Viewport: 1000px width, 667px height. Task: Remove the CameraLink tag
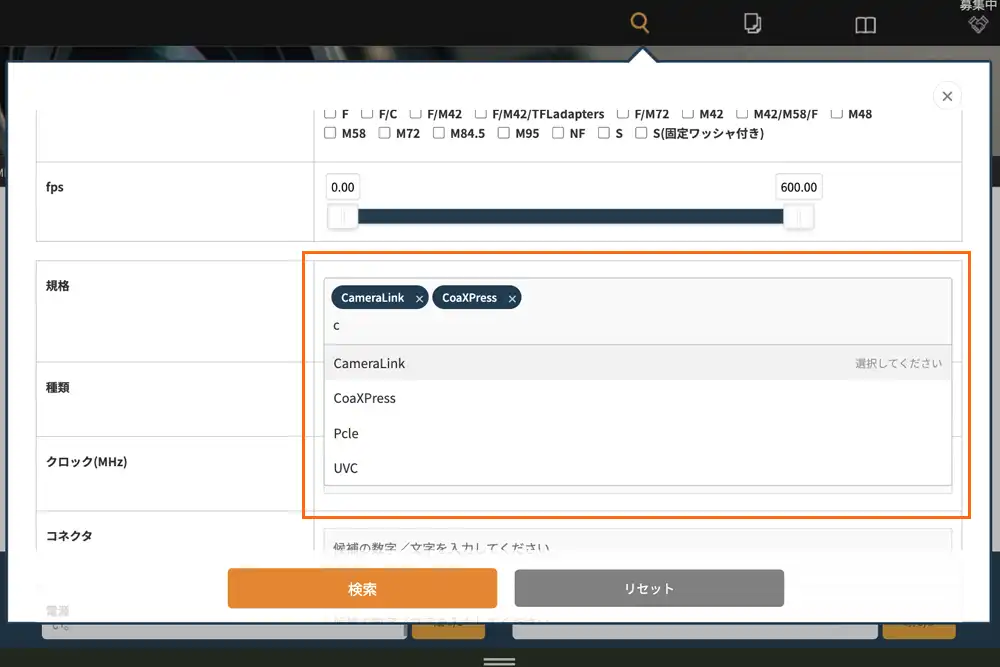click(x=420, y=299)
